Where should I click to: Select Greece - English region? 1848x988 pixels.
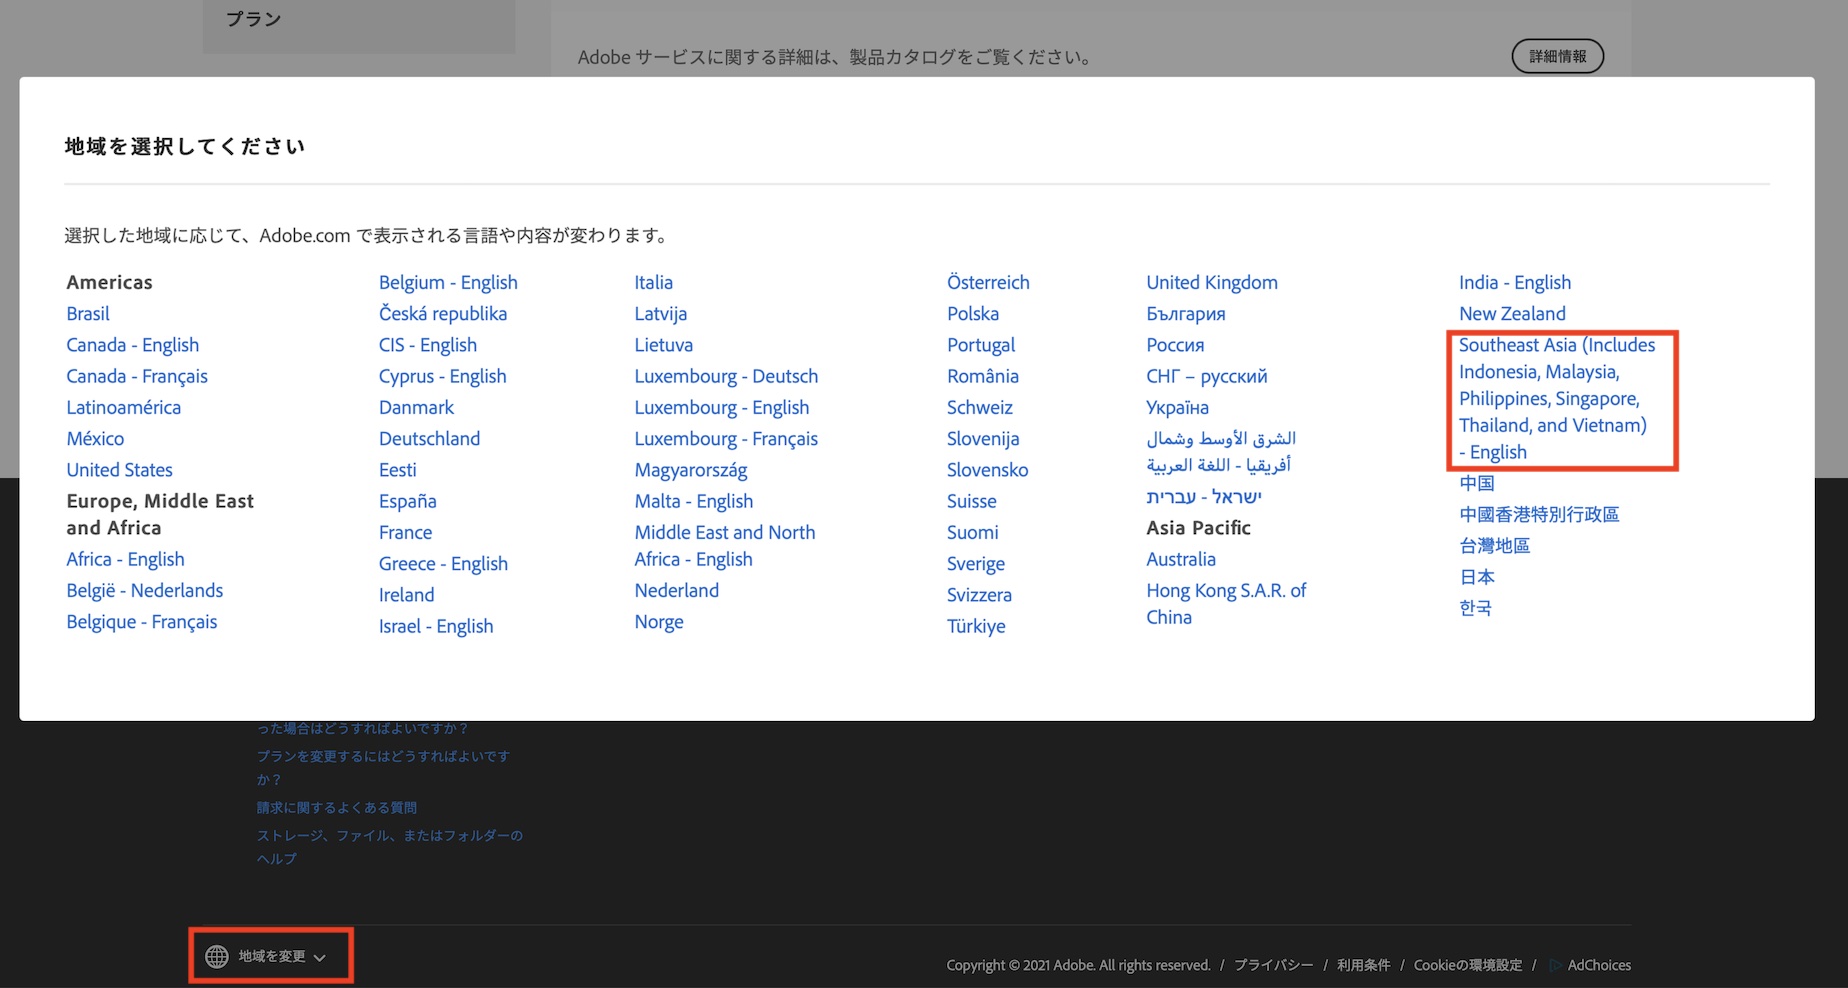coord(443,564)
